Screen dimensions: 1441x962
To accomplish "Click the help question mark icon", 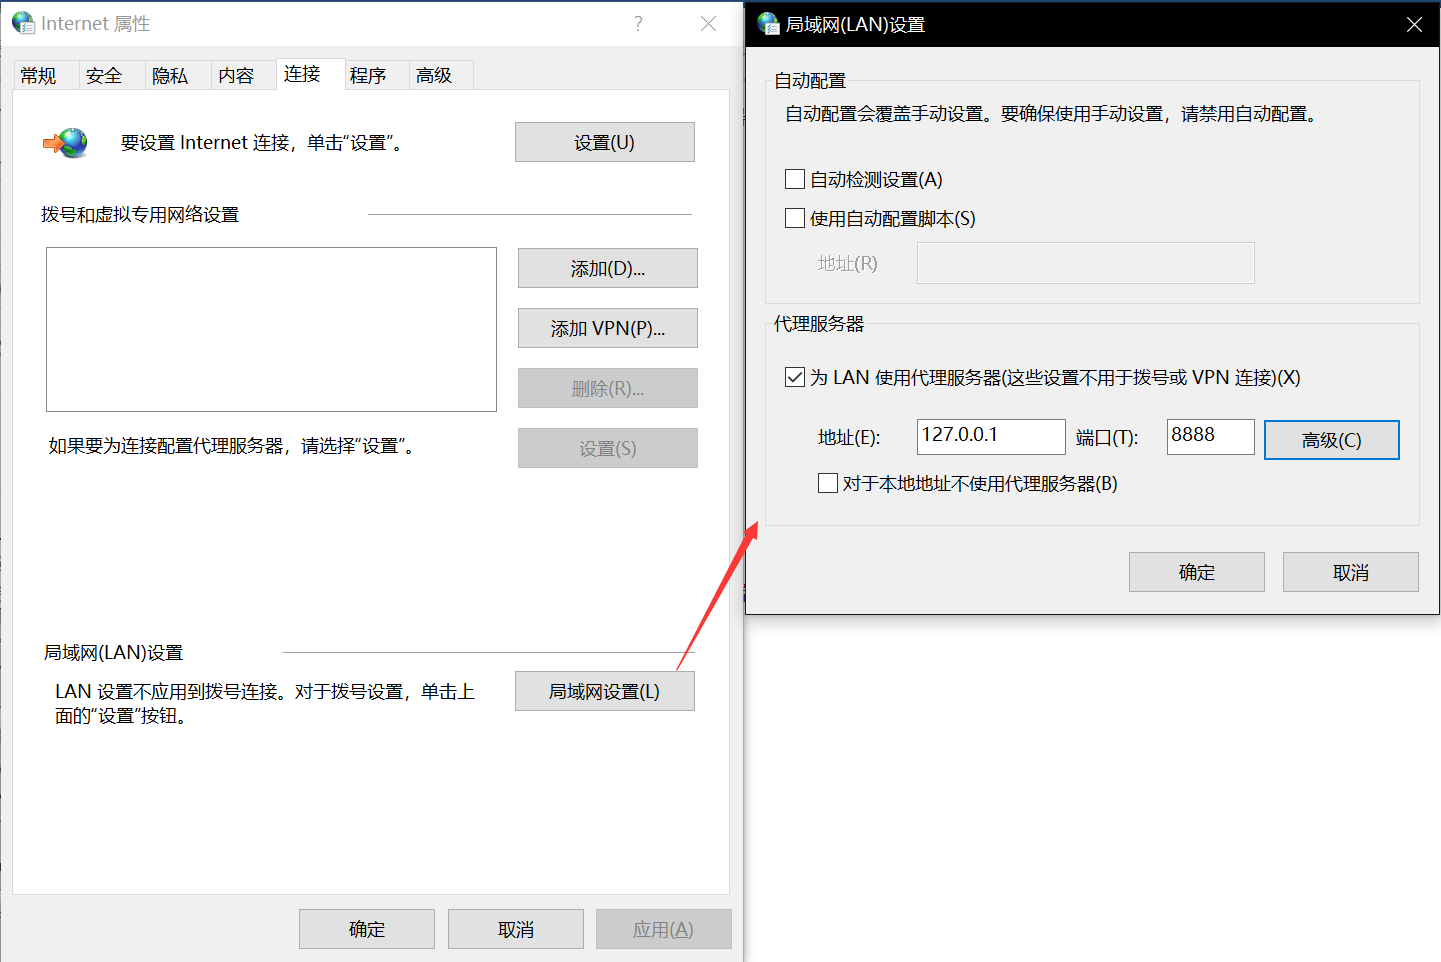I will tap(638, 24).
